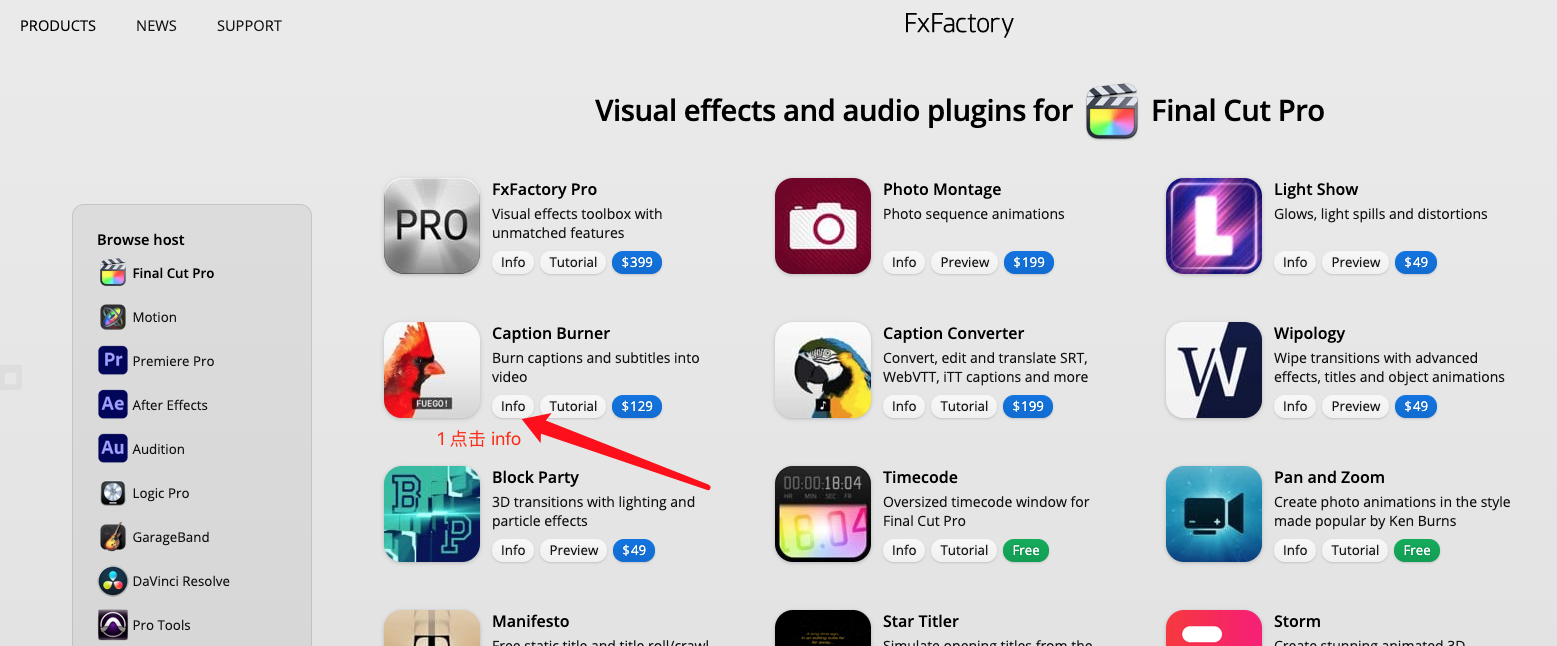1557x646 pixels.
Task: Open the Caption Converter parrot icon
Action: [x=823, y=370]
